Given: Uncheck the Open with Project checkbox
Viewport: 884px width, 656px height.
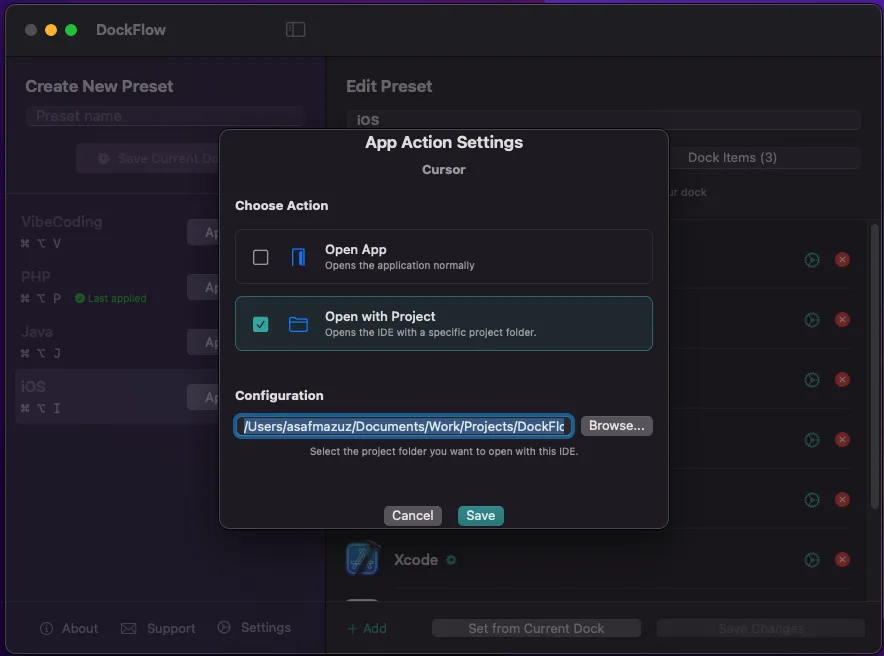Looking at the screenshot, I should [260, 325].
